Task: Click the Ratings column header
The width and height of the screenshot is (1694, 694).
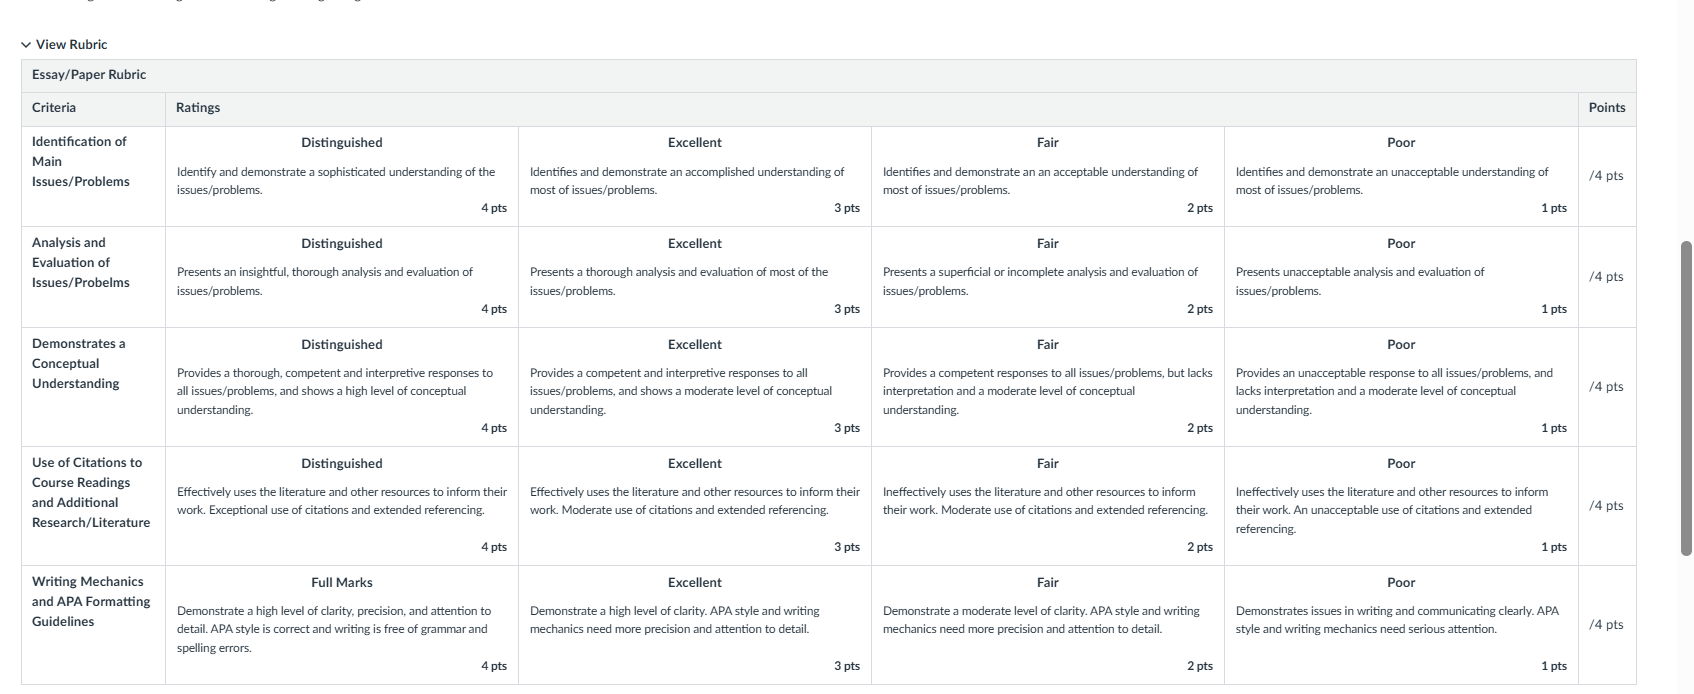Action: pos(198,108)
